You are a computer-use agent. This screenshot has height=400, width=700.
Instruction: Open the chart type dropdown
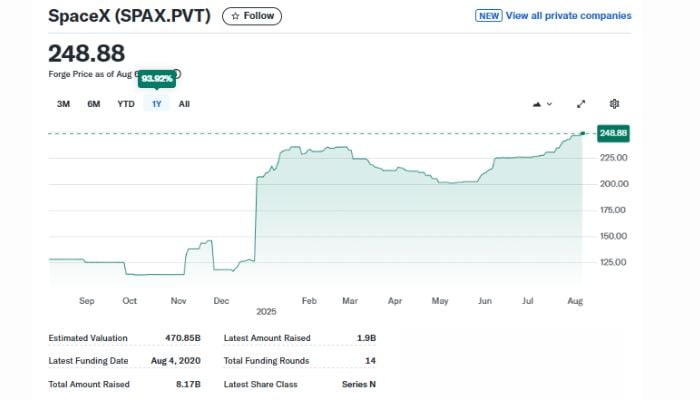(x=543, y=104)
